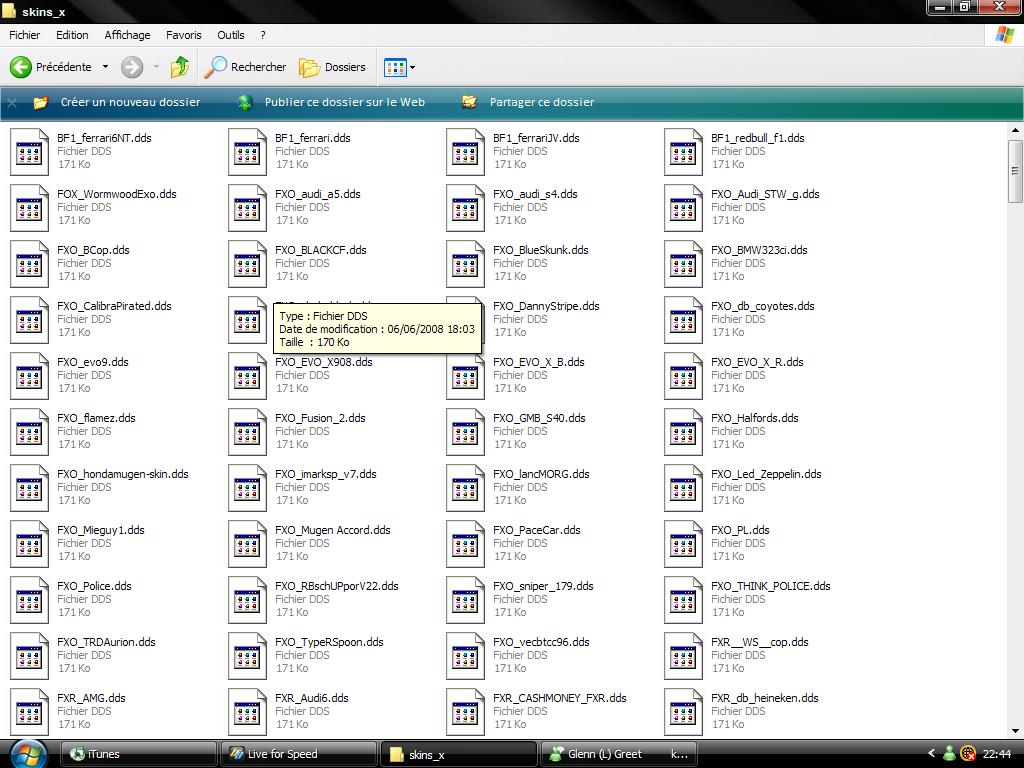Click the scrollbar up arrow
Viewport: 1024px width, 768px height.
[1015, 131]
